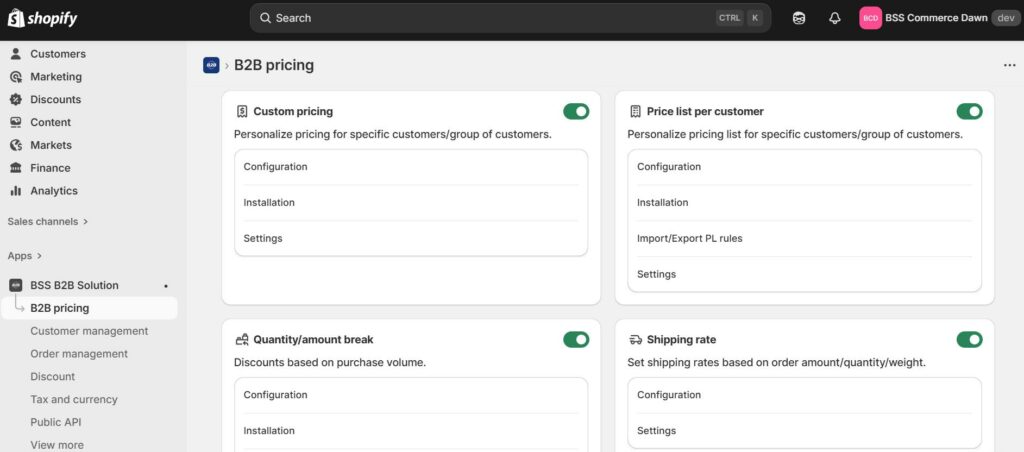Click the Search input field
Image resolution: width=1024 pixels, height=452 pixels.
click(510, 18)
